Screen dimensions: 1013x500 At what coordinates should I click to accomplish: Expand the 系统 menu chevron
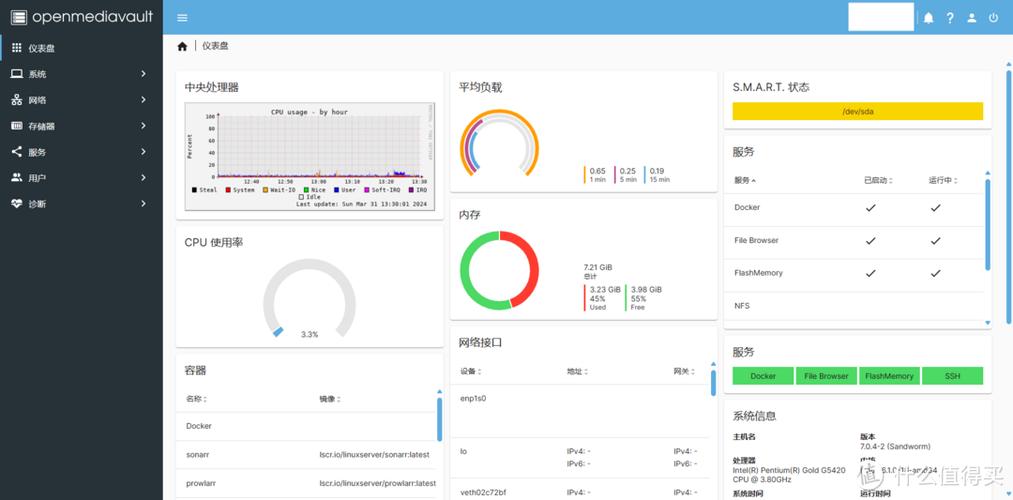[x=143, y=74]
